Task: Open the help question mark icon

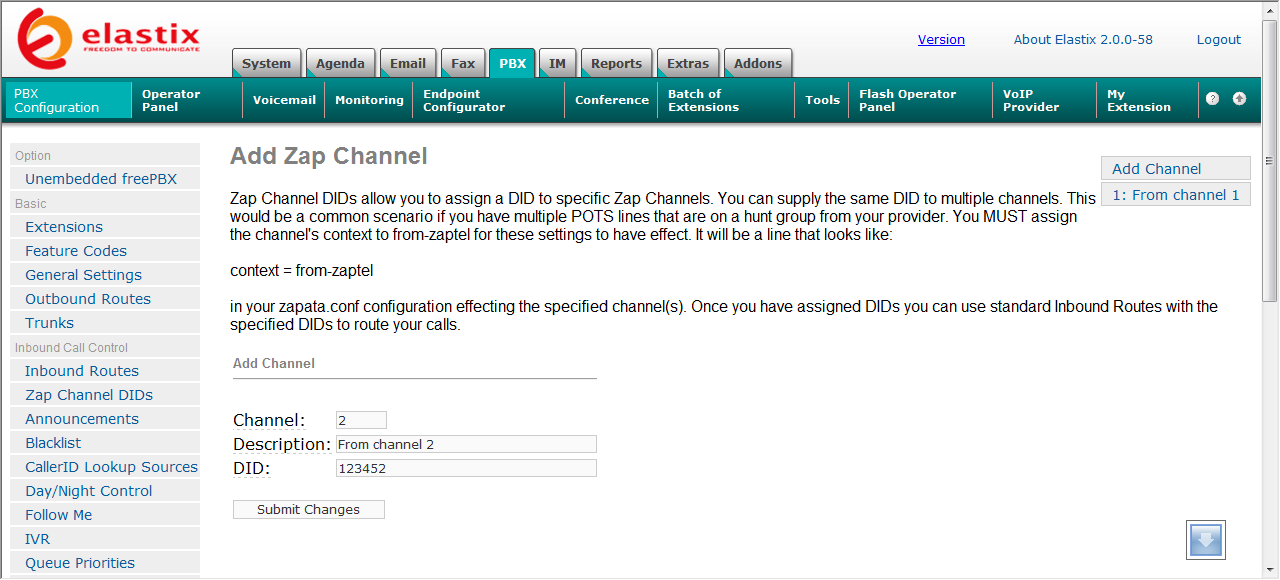Action: (1213, 99)
